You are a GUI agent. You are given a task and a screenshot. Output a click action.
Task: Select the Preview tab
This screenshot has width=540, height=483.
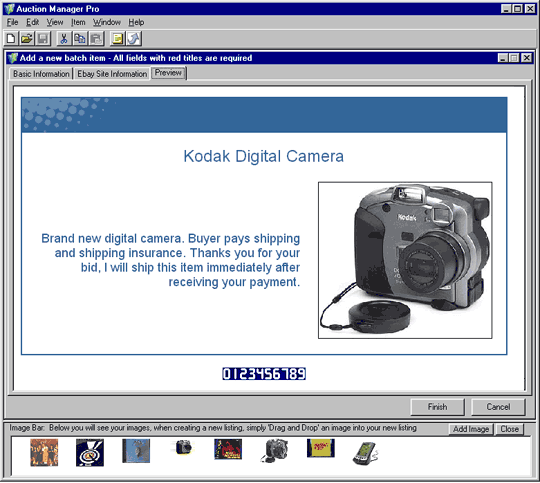(168, 73)
